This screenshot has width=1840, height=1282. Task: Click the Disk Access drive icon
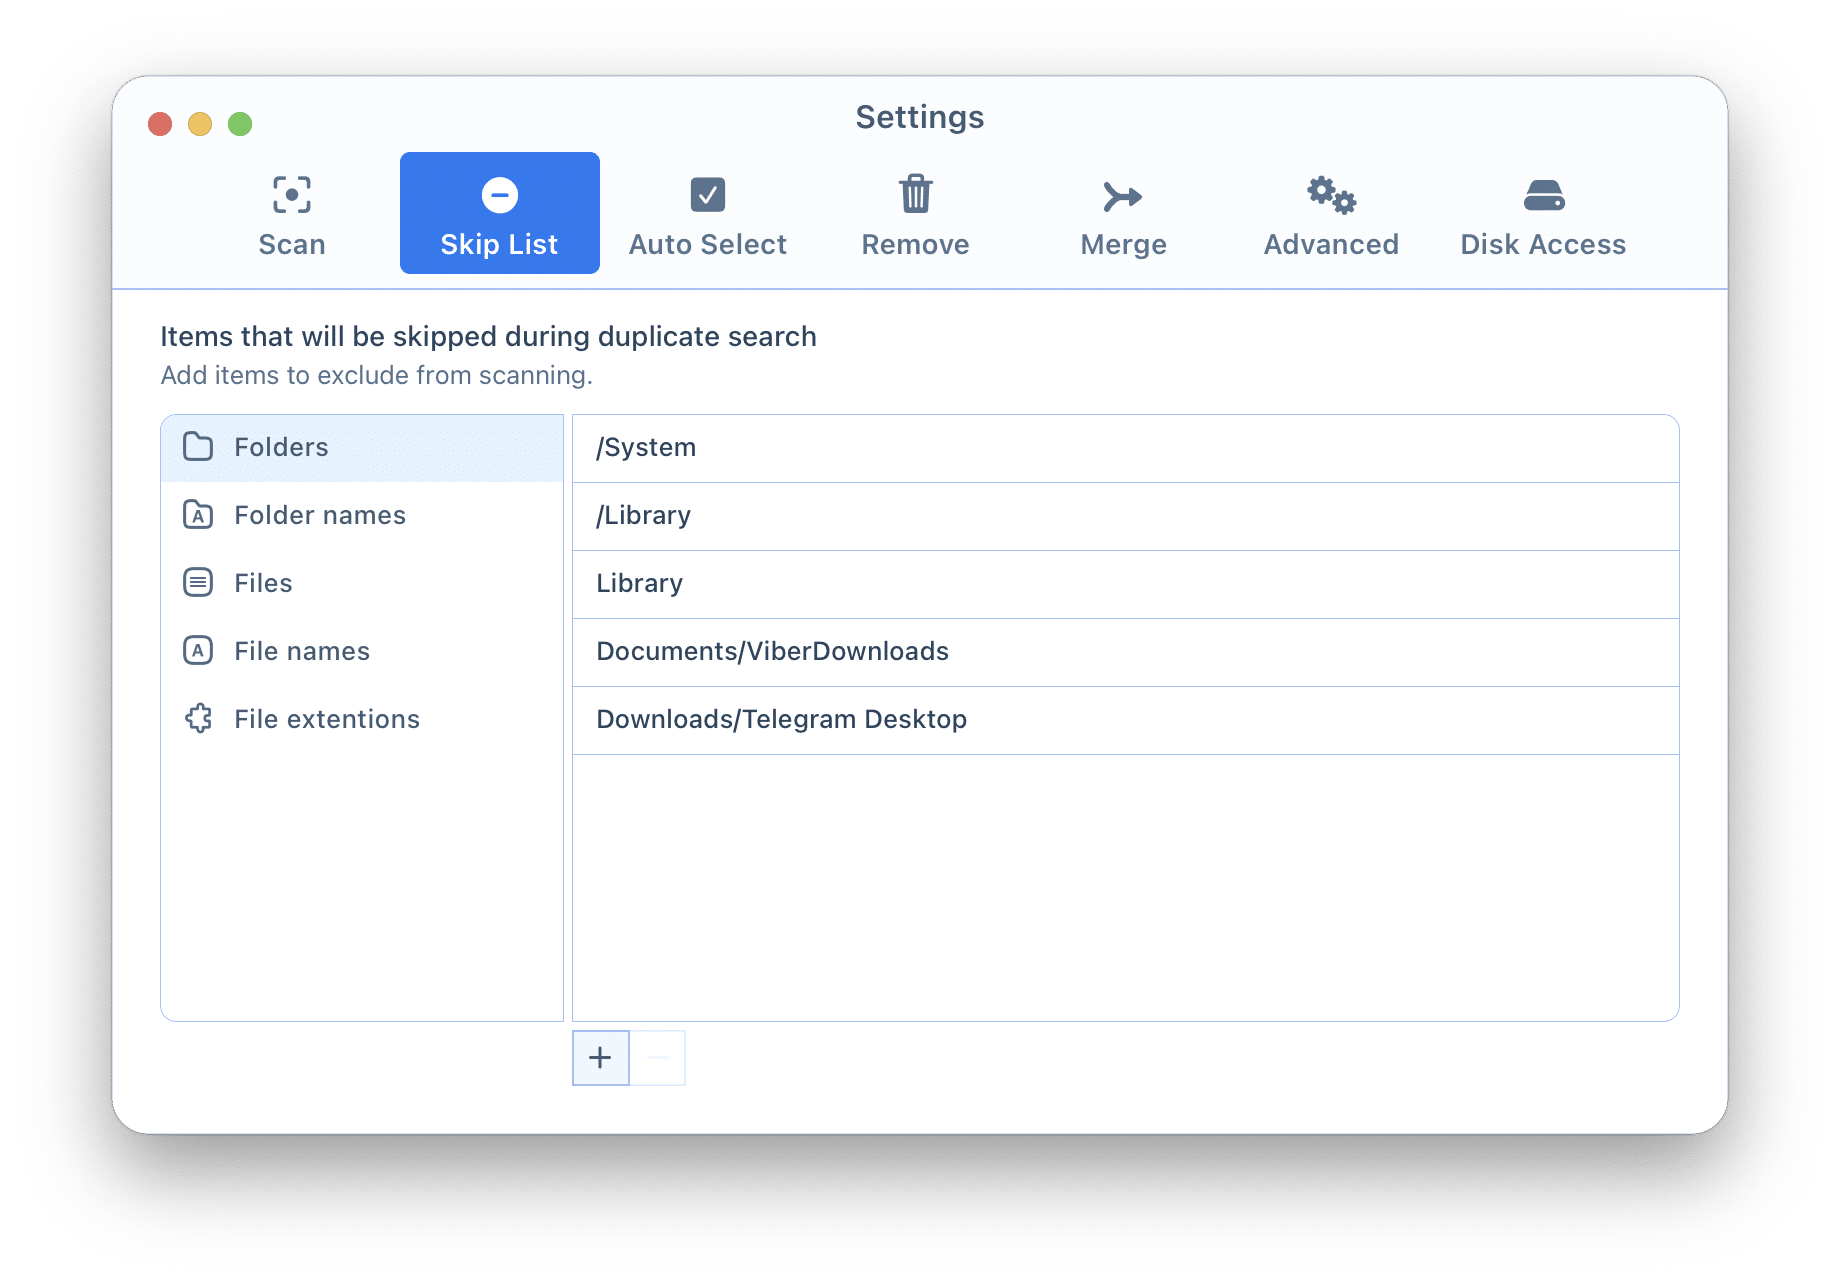[1543, 195]
